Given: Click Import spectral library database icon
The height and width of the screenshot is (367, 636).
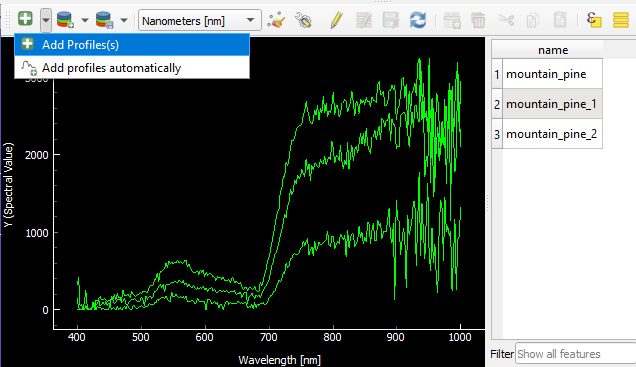Looking at the screenshot, I should [65, 19].
